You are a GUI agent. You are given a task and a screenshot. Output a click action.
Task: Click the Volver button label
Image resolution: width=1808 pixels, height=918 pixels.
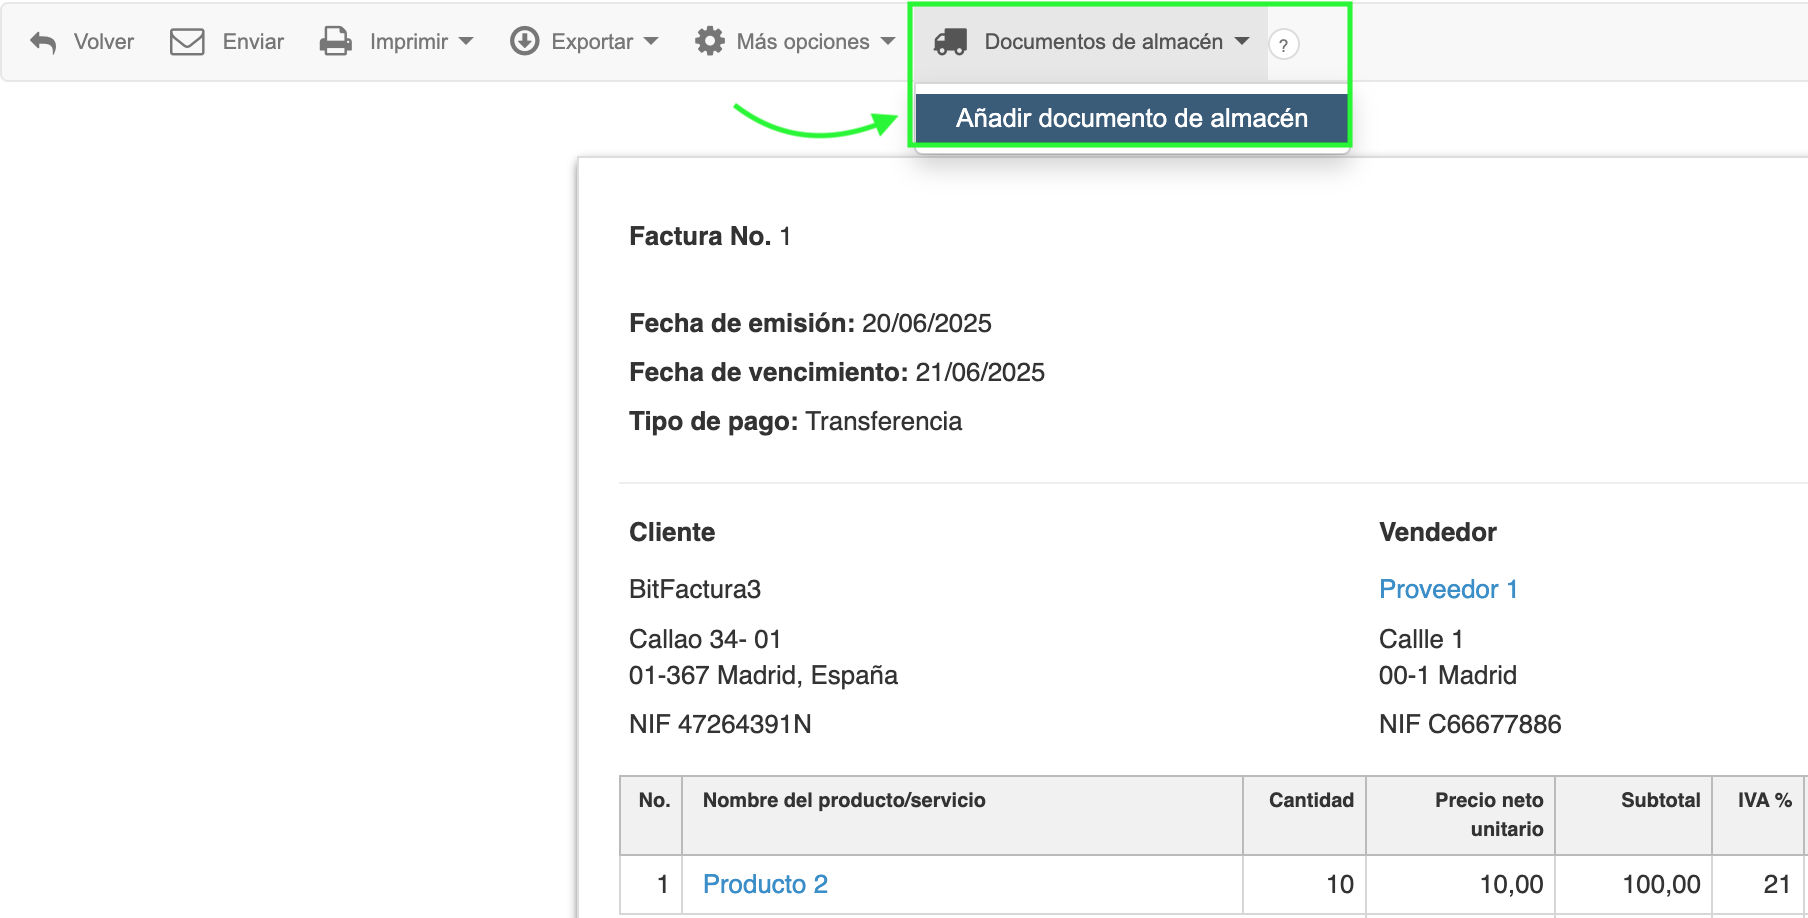103,42
